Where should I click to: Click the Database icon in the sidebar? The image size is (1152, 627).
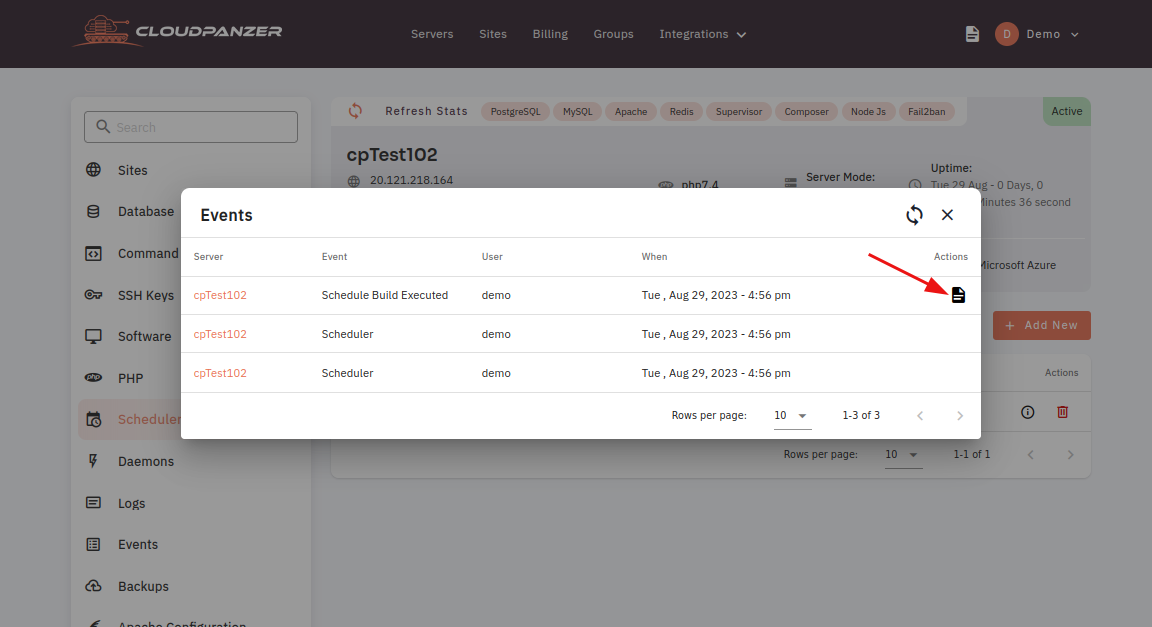(x=93, y=212)
